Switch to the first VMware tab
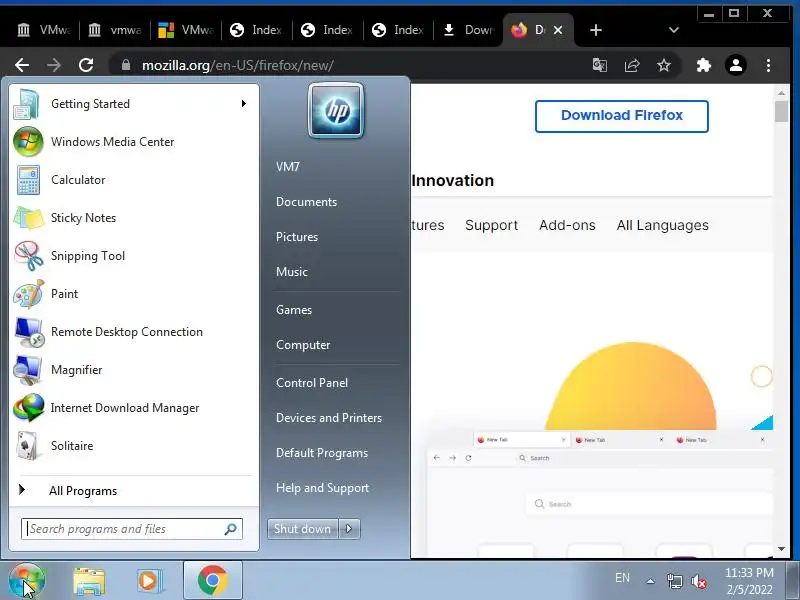Viewport: 800px width, 600px height. (x=44, y=30)
